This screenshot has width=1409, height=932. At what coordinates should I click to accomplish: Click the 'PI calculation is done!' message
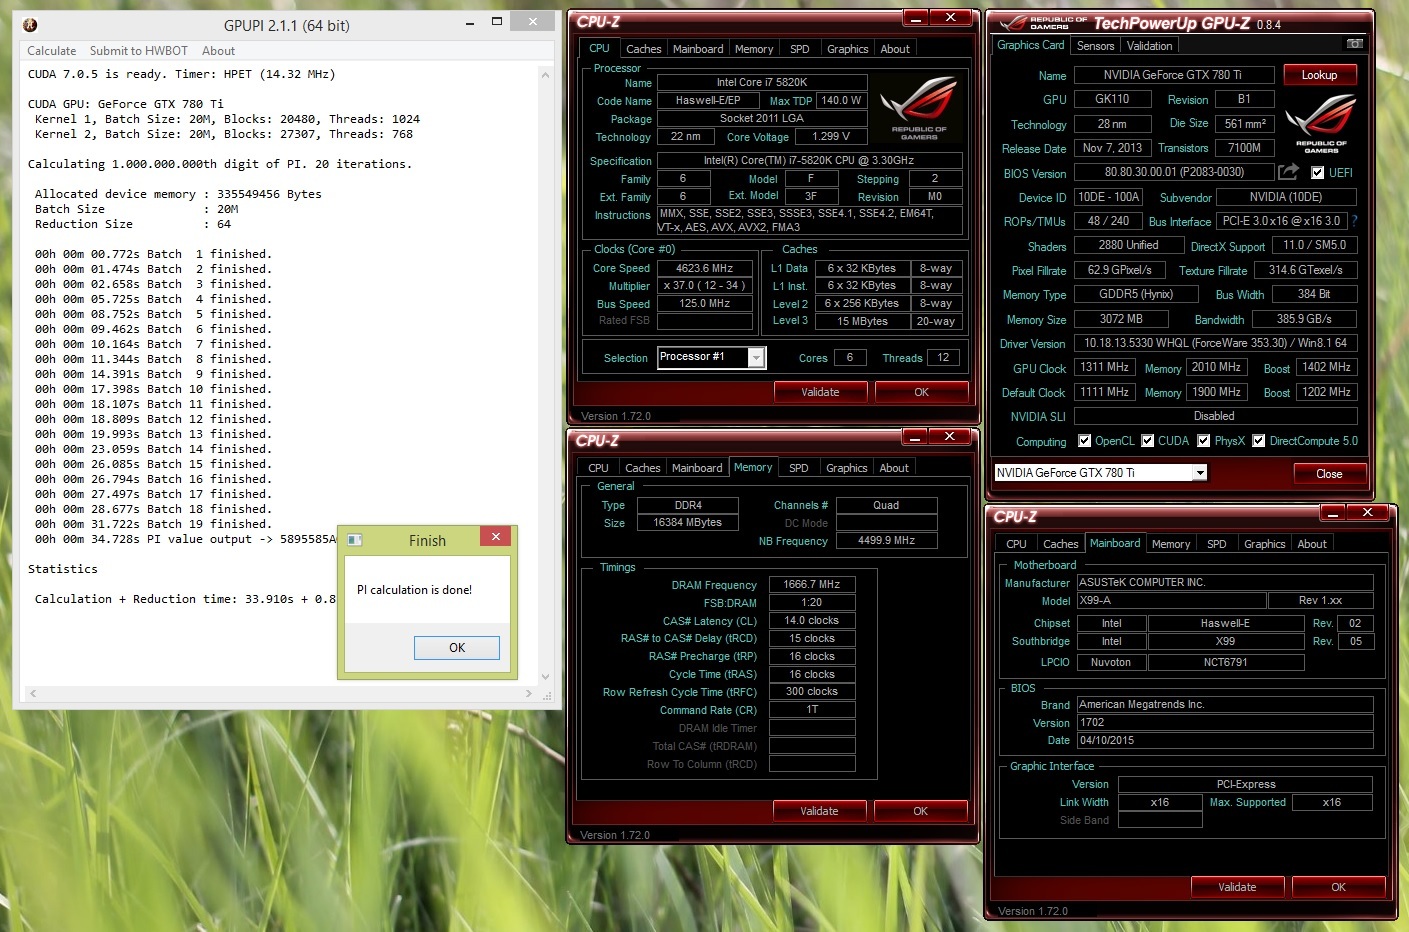(x=414, y=590)
